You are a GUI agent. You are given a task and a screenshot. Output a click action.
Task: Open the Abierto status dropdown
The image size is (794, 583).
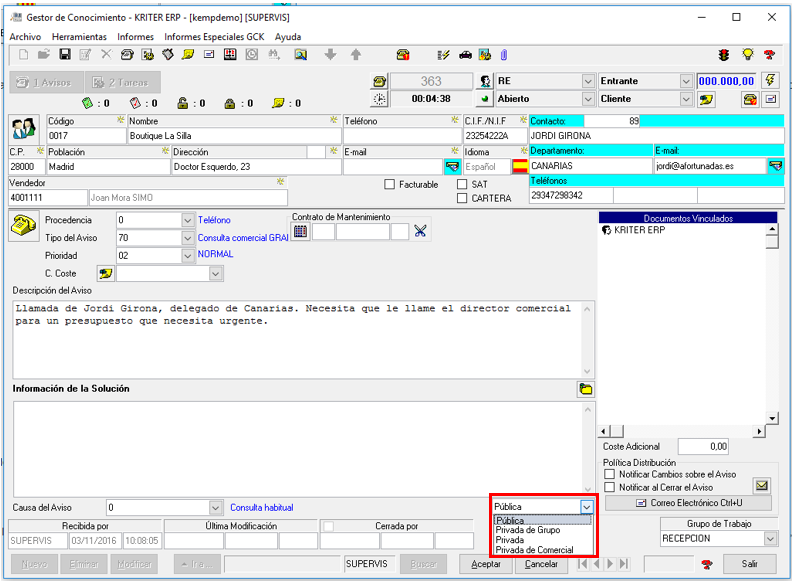[x=588, y=99]
